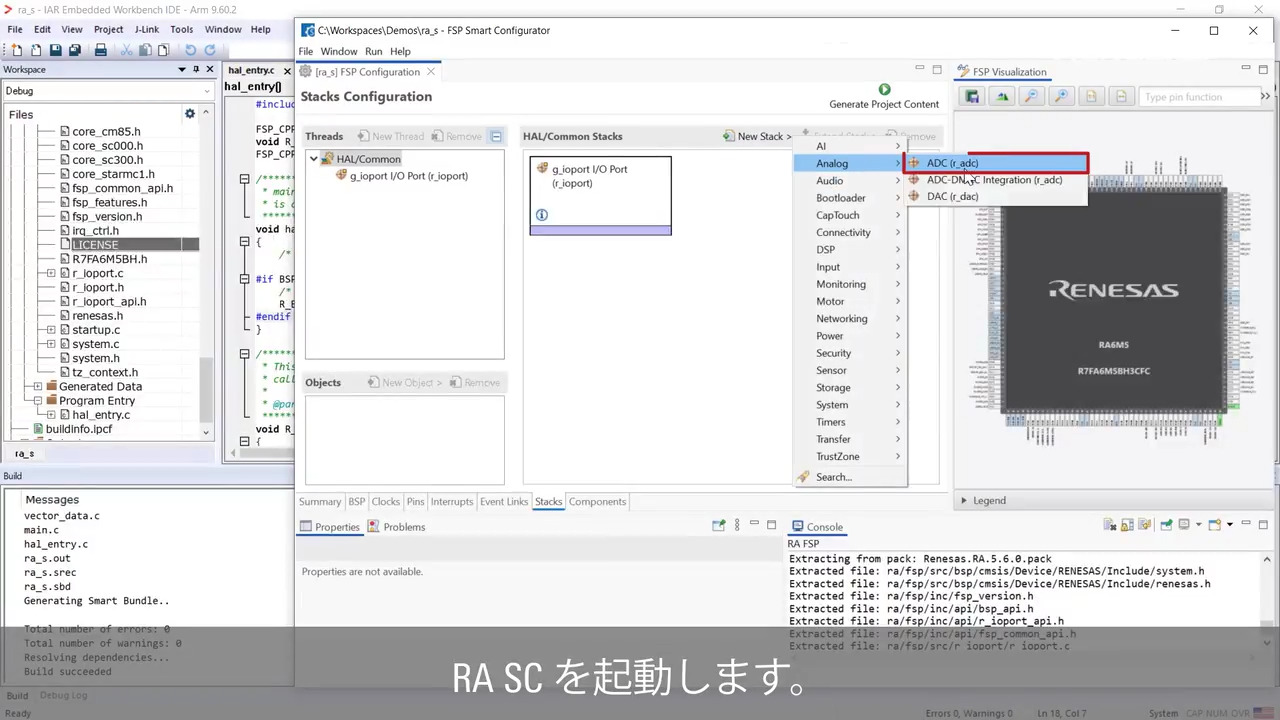
Task: Close the [ra_s] FSP Configuration tab
Action: (431, 72)
